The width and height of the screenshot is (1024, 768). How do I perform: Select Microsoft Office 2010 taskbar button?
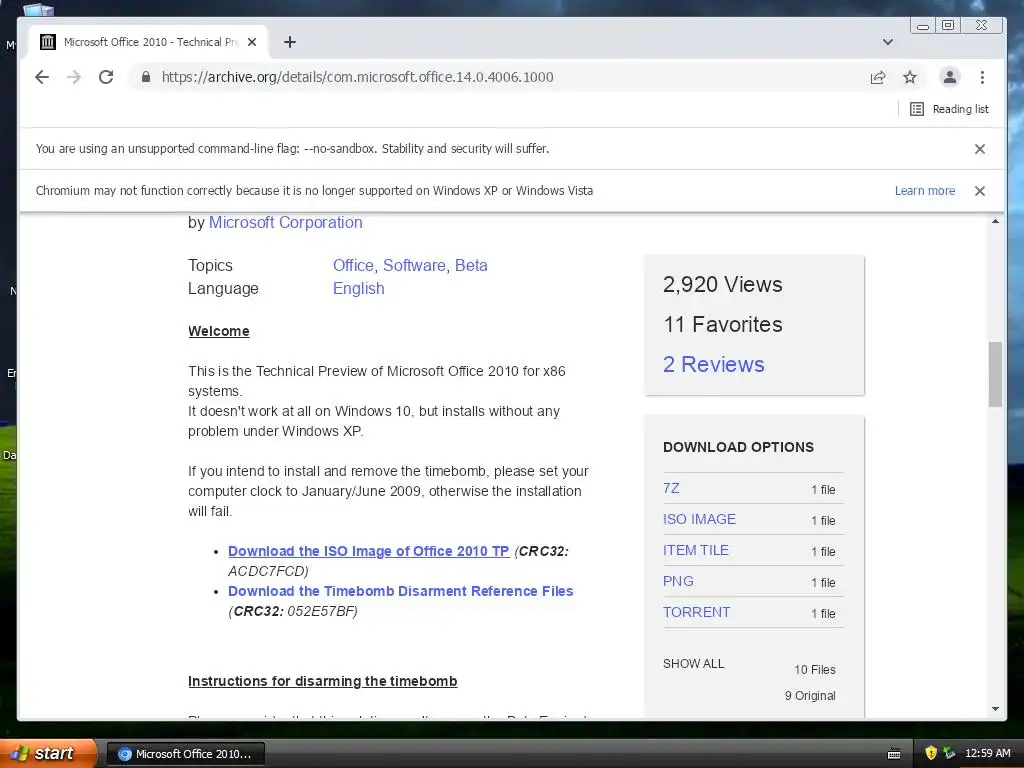pyautogui.click(x=185, y=754)
